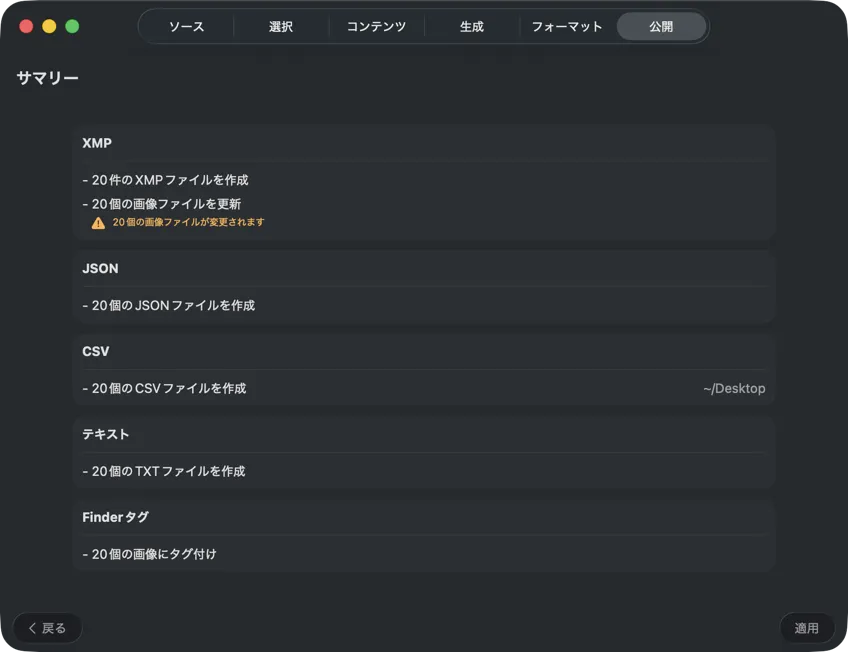848x652 pixels.
Task: Click the CSV section header
Action: point(95,351)
